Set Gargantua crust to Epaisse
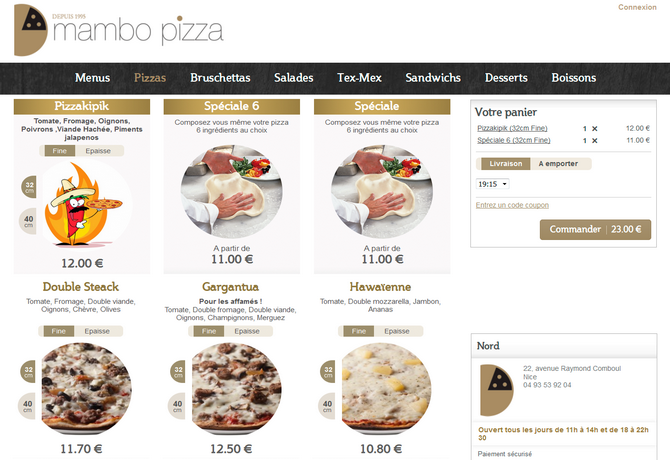 [x=248, y=331]
